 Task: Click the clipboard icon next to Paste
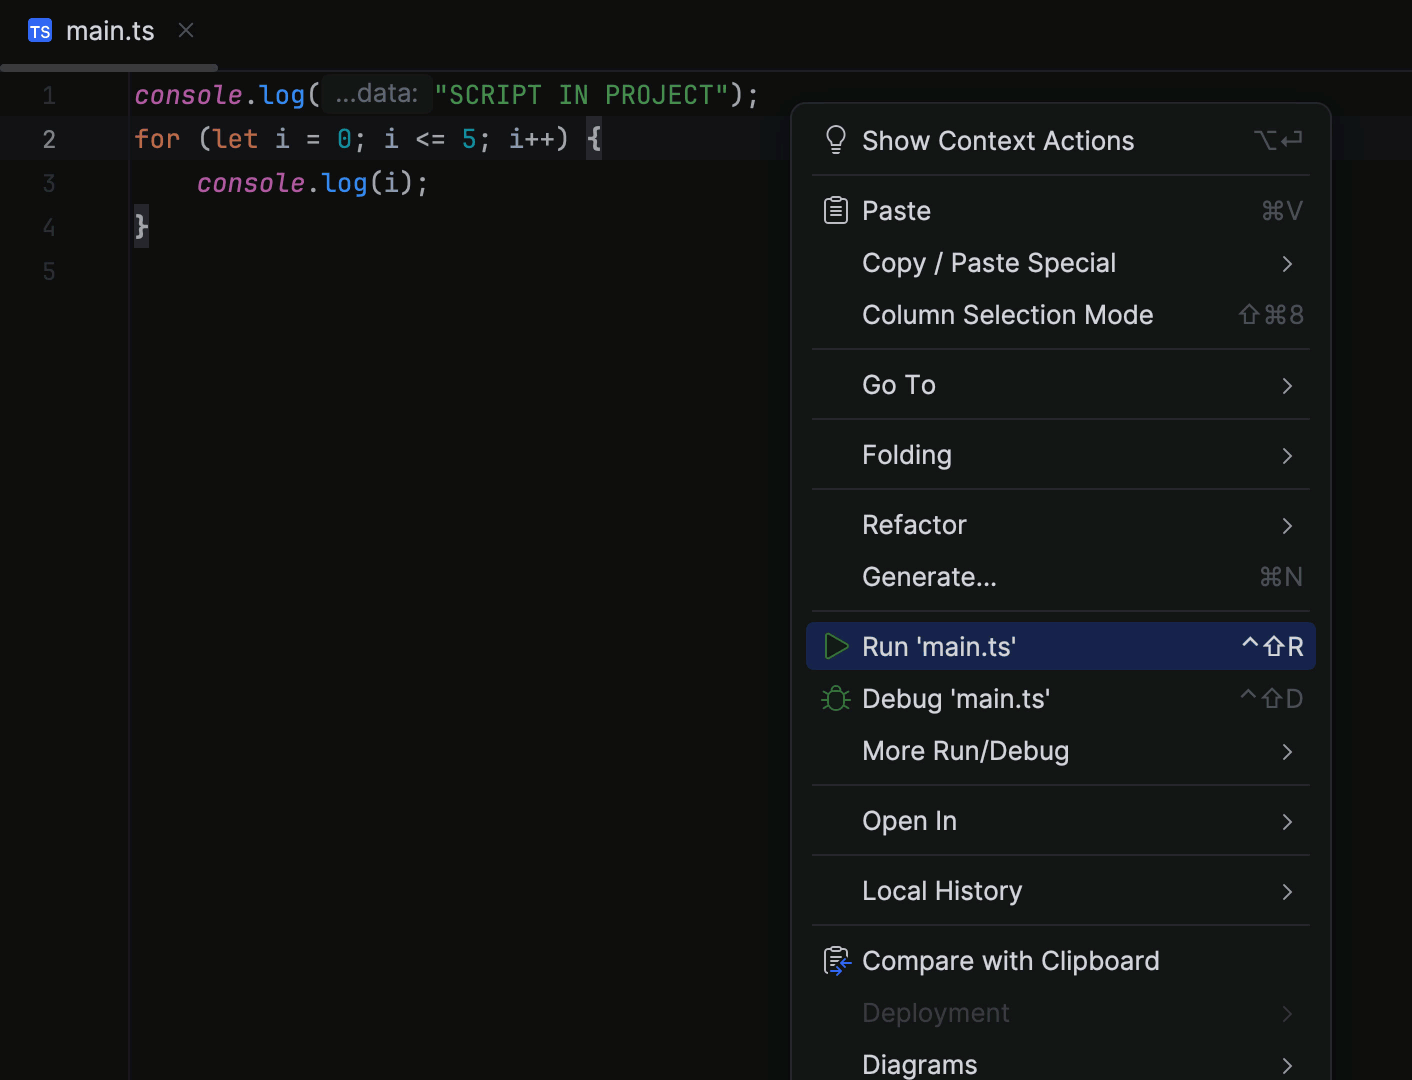[836, 210]
